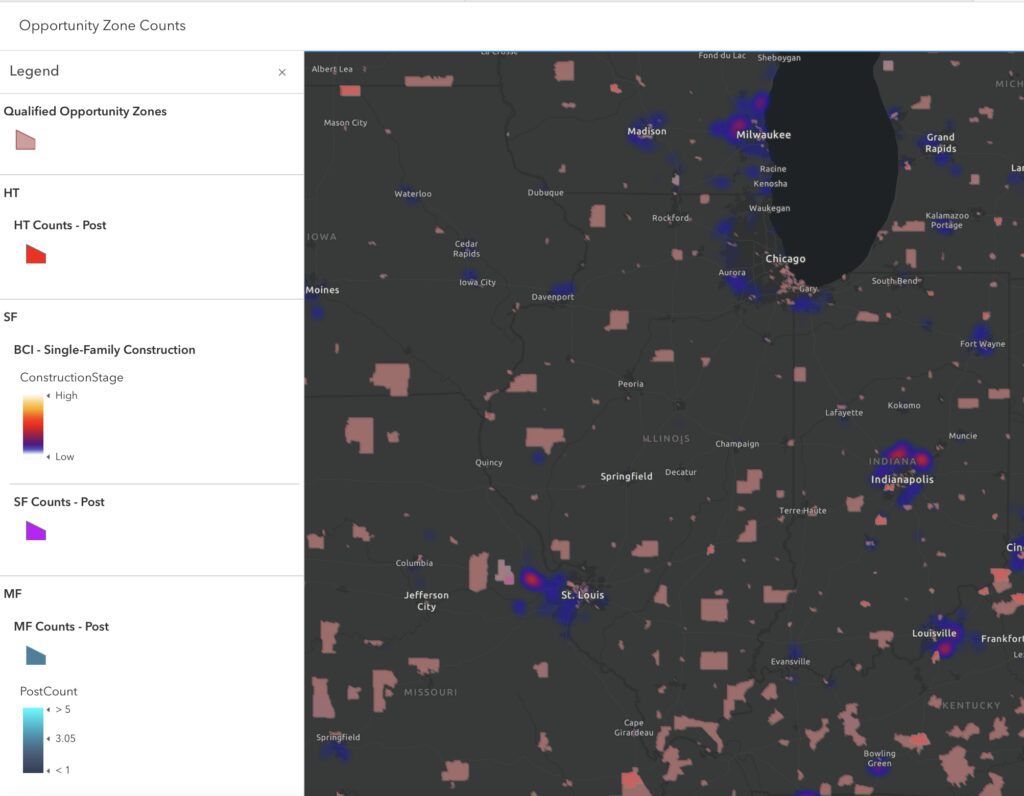Click the red HT Counts - Post symbol
Screen dimensions: 1024x796
click(x=36, y=253)
